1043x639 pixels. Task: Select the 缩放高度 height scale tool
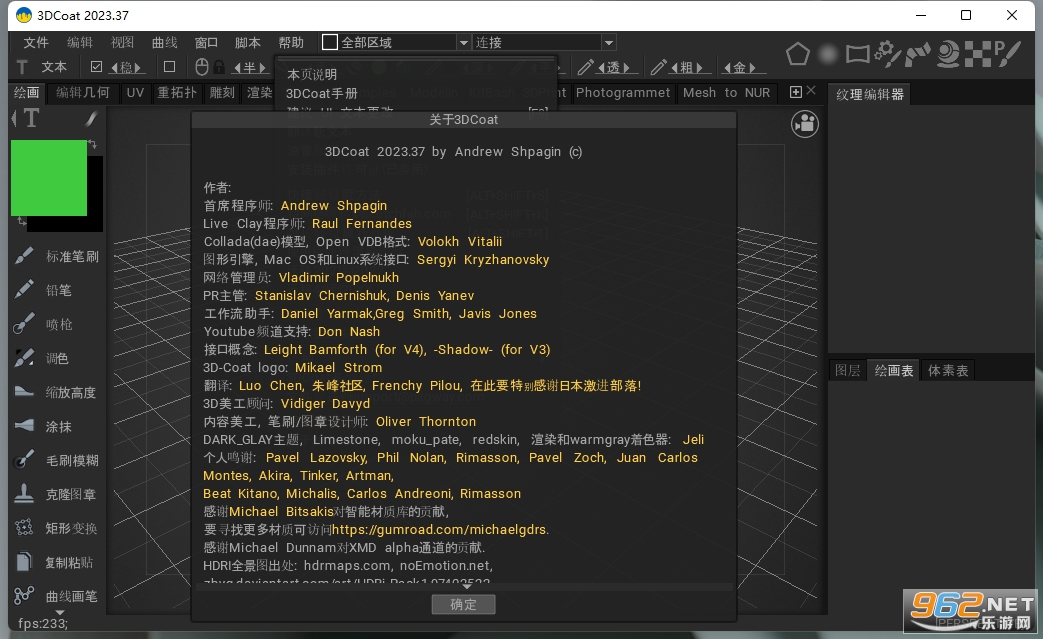coord(55,392)
